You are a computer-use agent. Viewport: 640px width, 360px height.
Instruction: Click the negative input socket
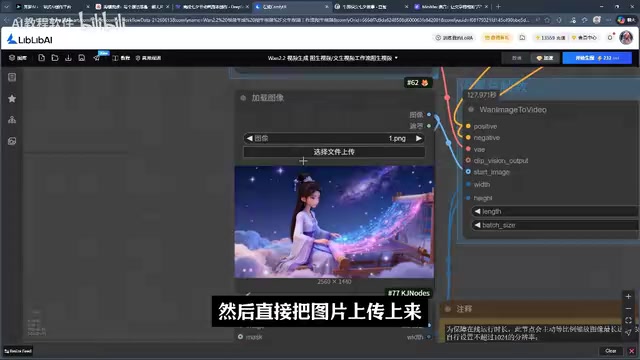click(468, 138)
